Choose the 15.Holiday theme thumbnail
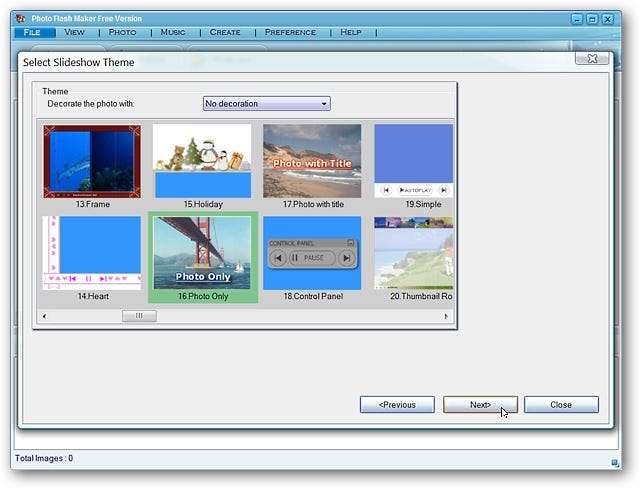The image size is (640, 488). (x=202, y=161)
